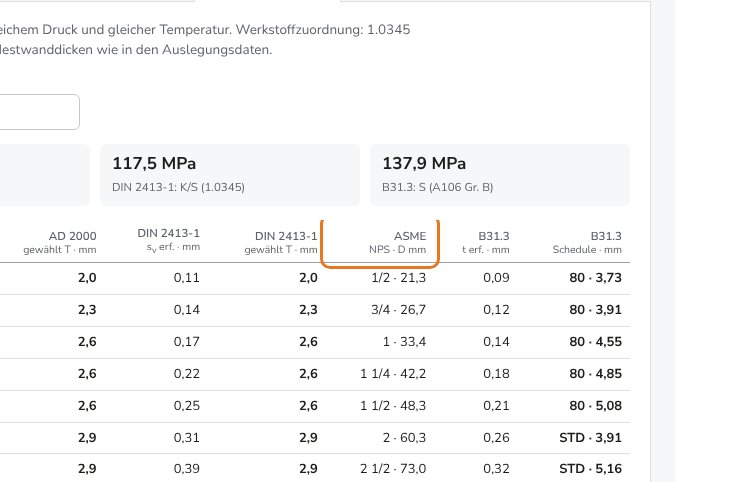The image size is (734, 482).
Task: Click sv erf. value 0,11
Action: click(x=187, y=278)
